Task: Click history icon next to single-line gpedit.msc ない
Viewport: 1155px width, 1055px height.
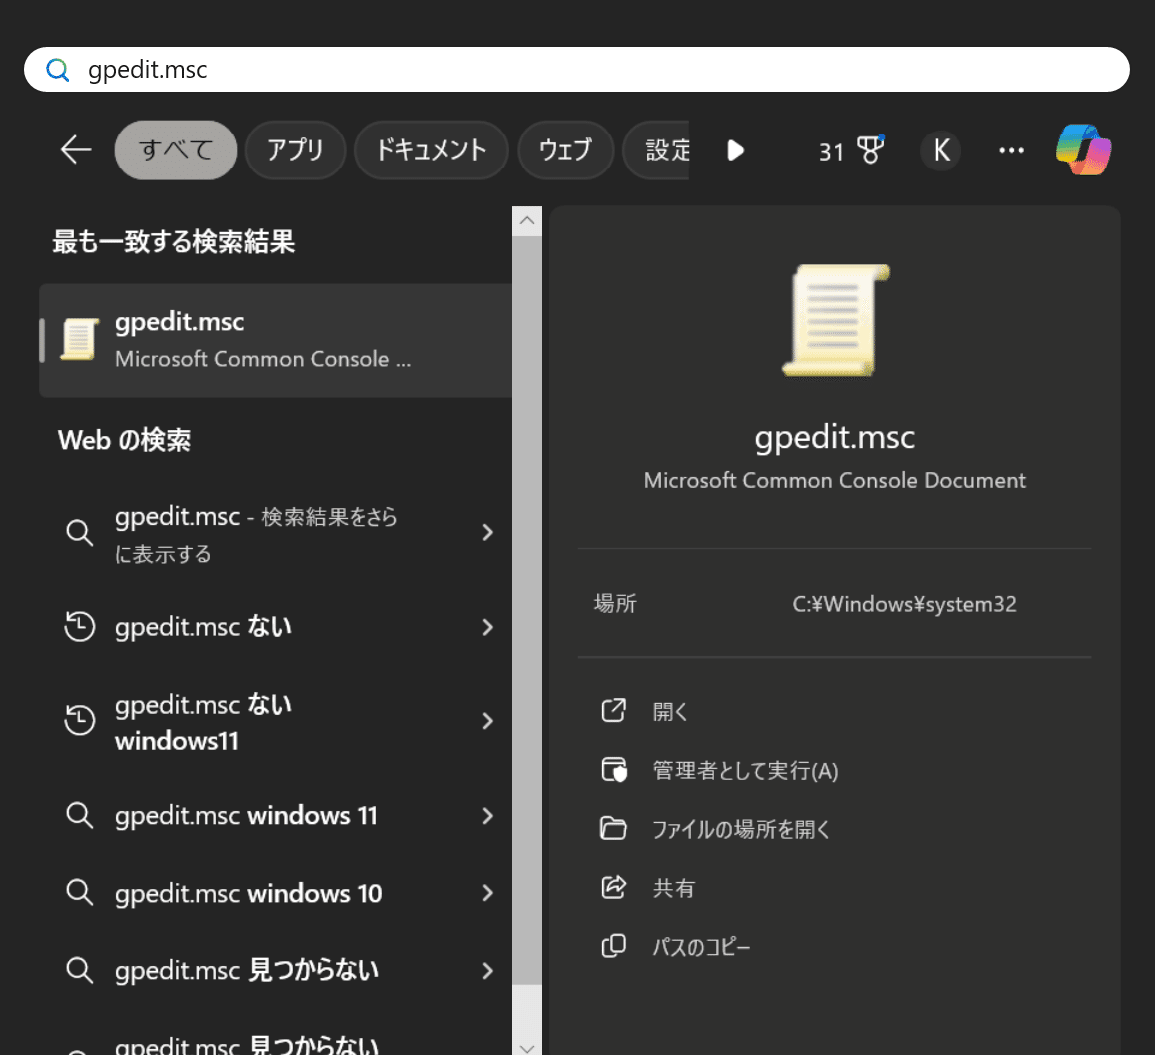Action: (80, 627)
